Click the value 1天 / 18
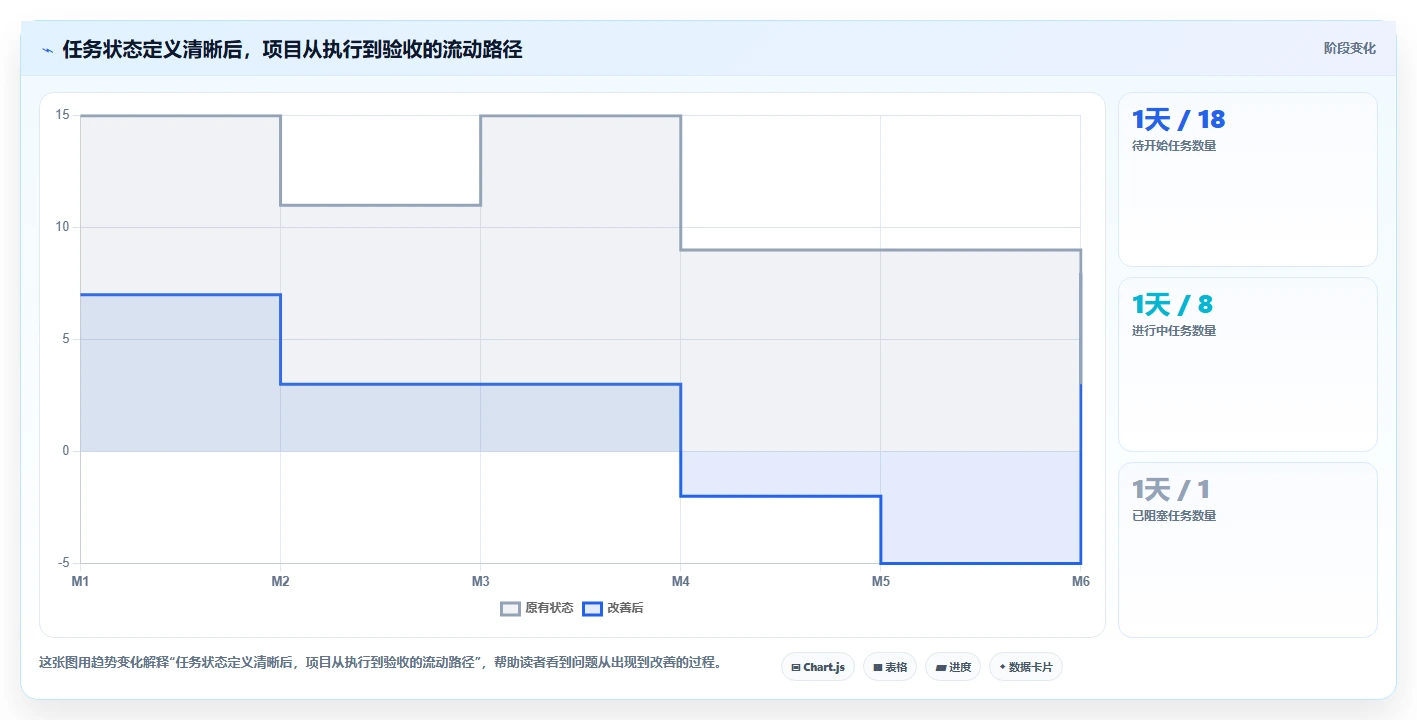1417x720 pixels. pos(1178,120)
